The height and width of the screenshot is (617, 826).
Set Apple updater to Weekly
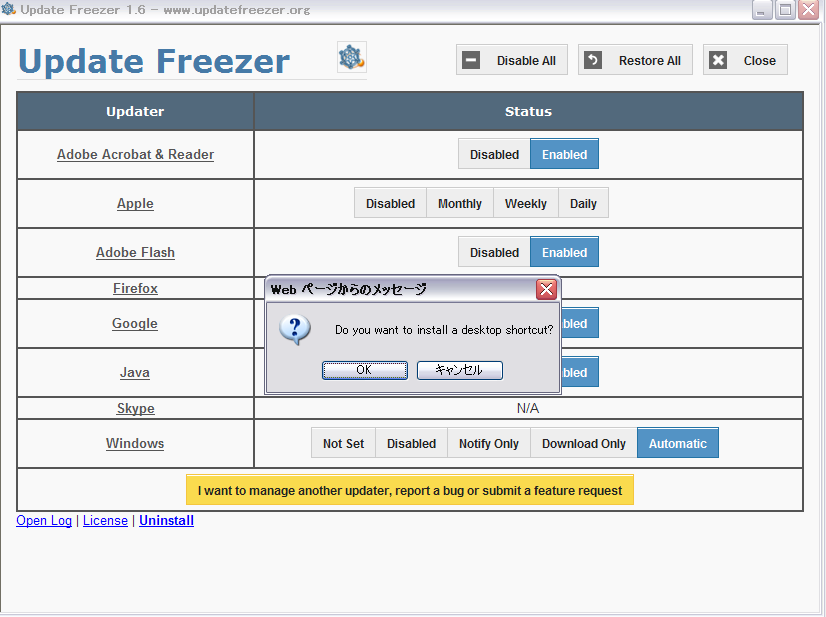click(x=526, y=203)
